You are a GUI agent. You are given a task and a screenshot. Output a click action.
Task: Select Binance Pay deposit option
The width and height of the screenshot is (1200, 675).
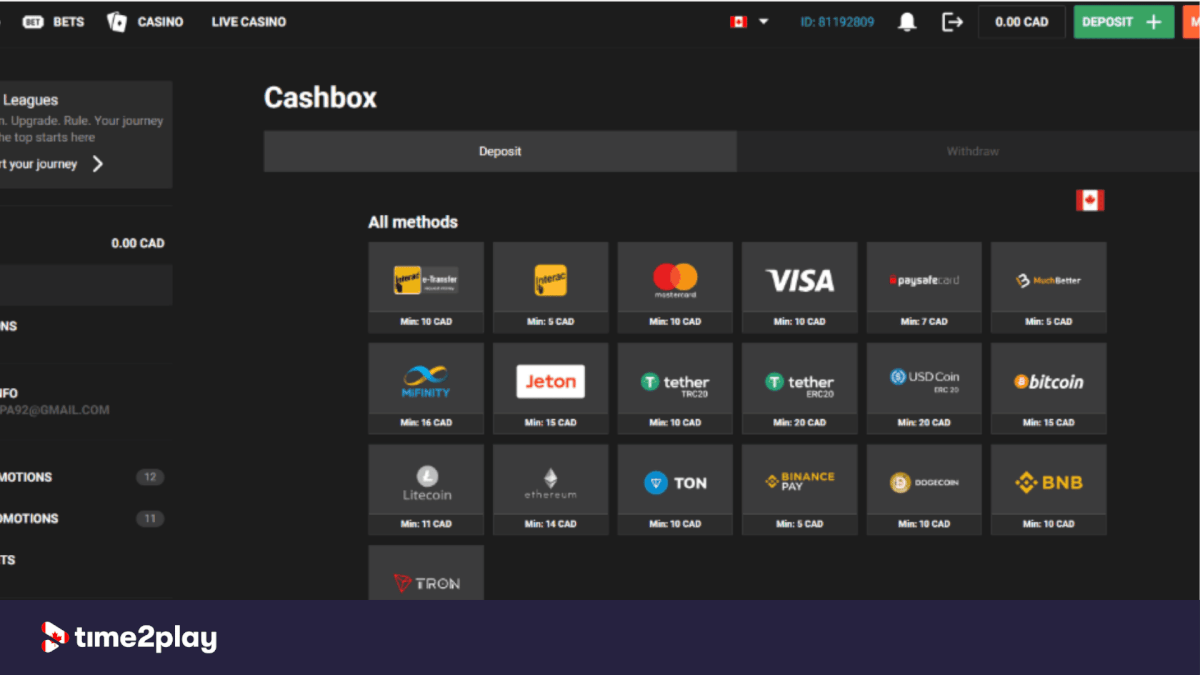coord(800,489)
